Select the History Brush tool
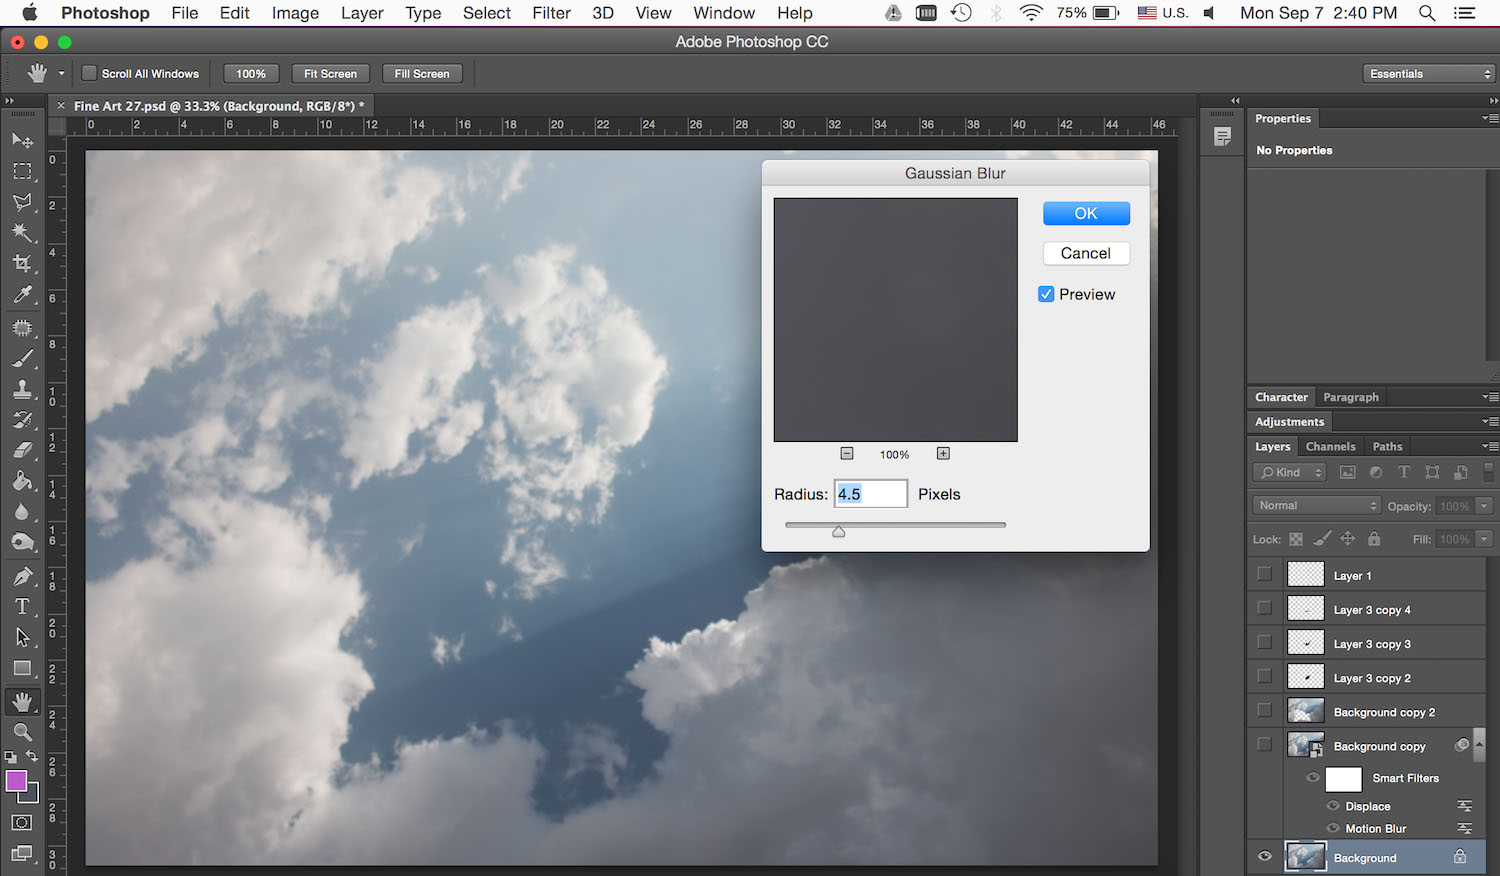Viewport: 1500px width, 876px height. [x=22, y=420]
